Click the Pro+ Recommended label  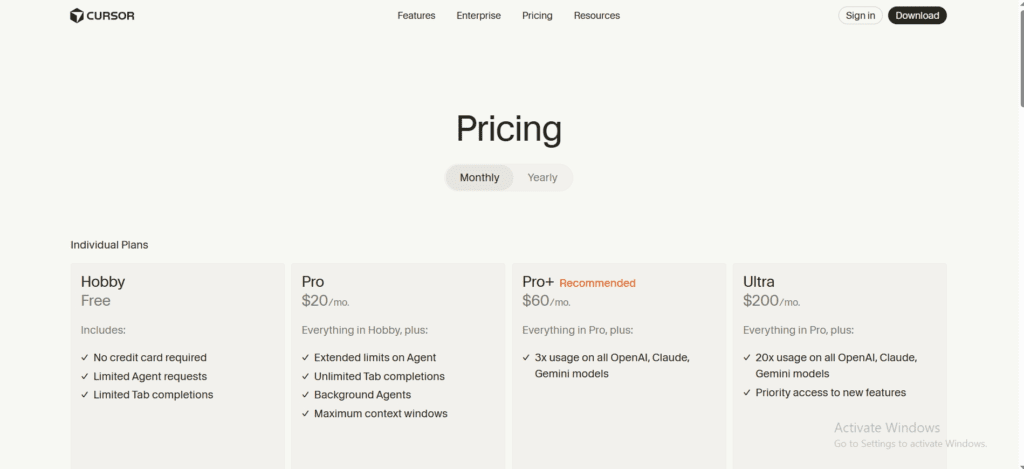[597, 283]
